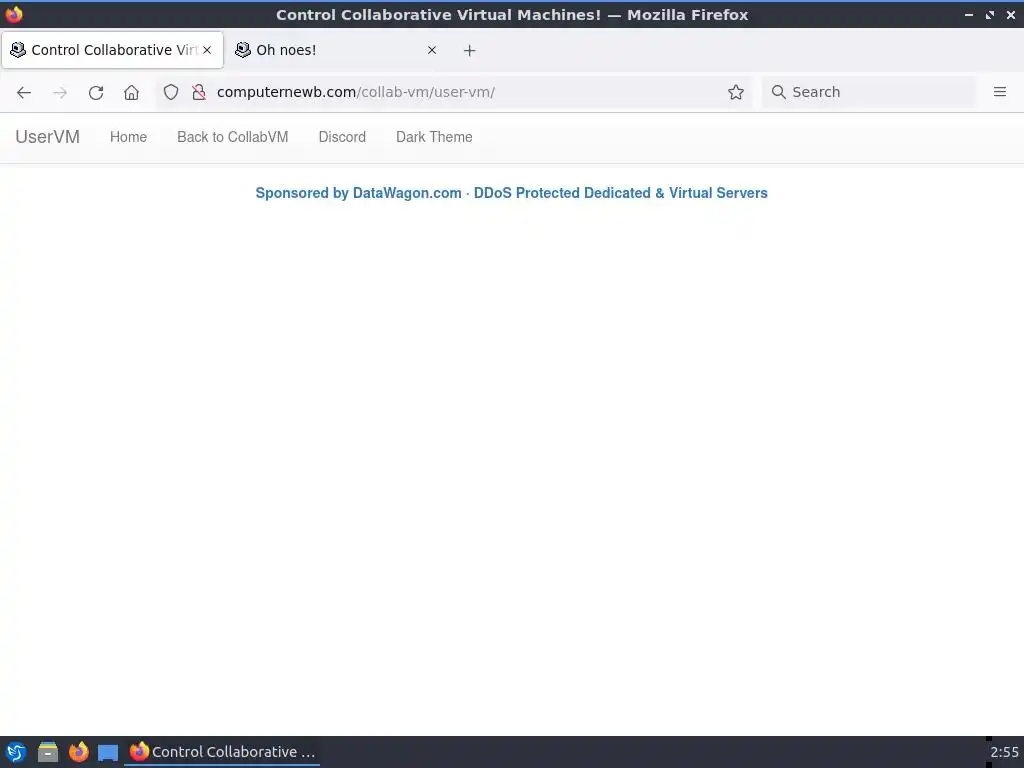The width and height of the screenshot is (1024, 768).
Task: Open the taskbar start menu icon
Action: (16, 752)
